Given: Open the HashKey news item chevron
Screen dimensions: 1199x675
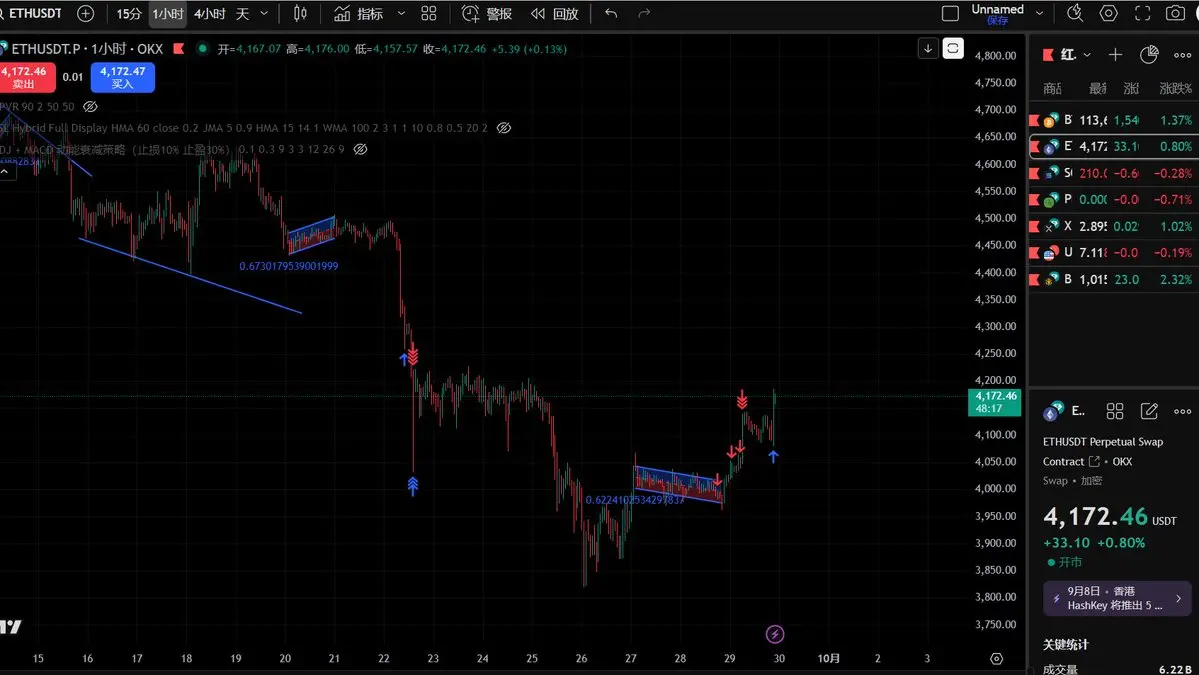Looking at the screenshot, I should (x=1178, y=599).
